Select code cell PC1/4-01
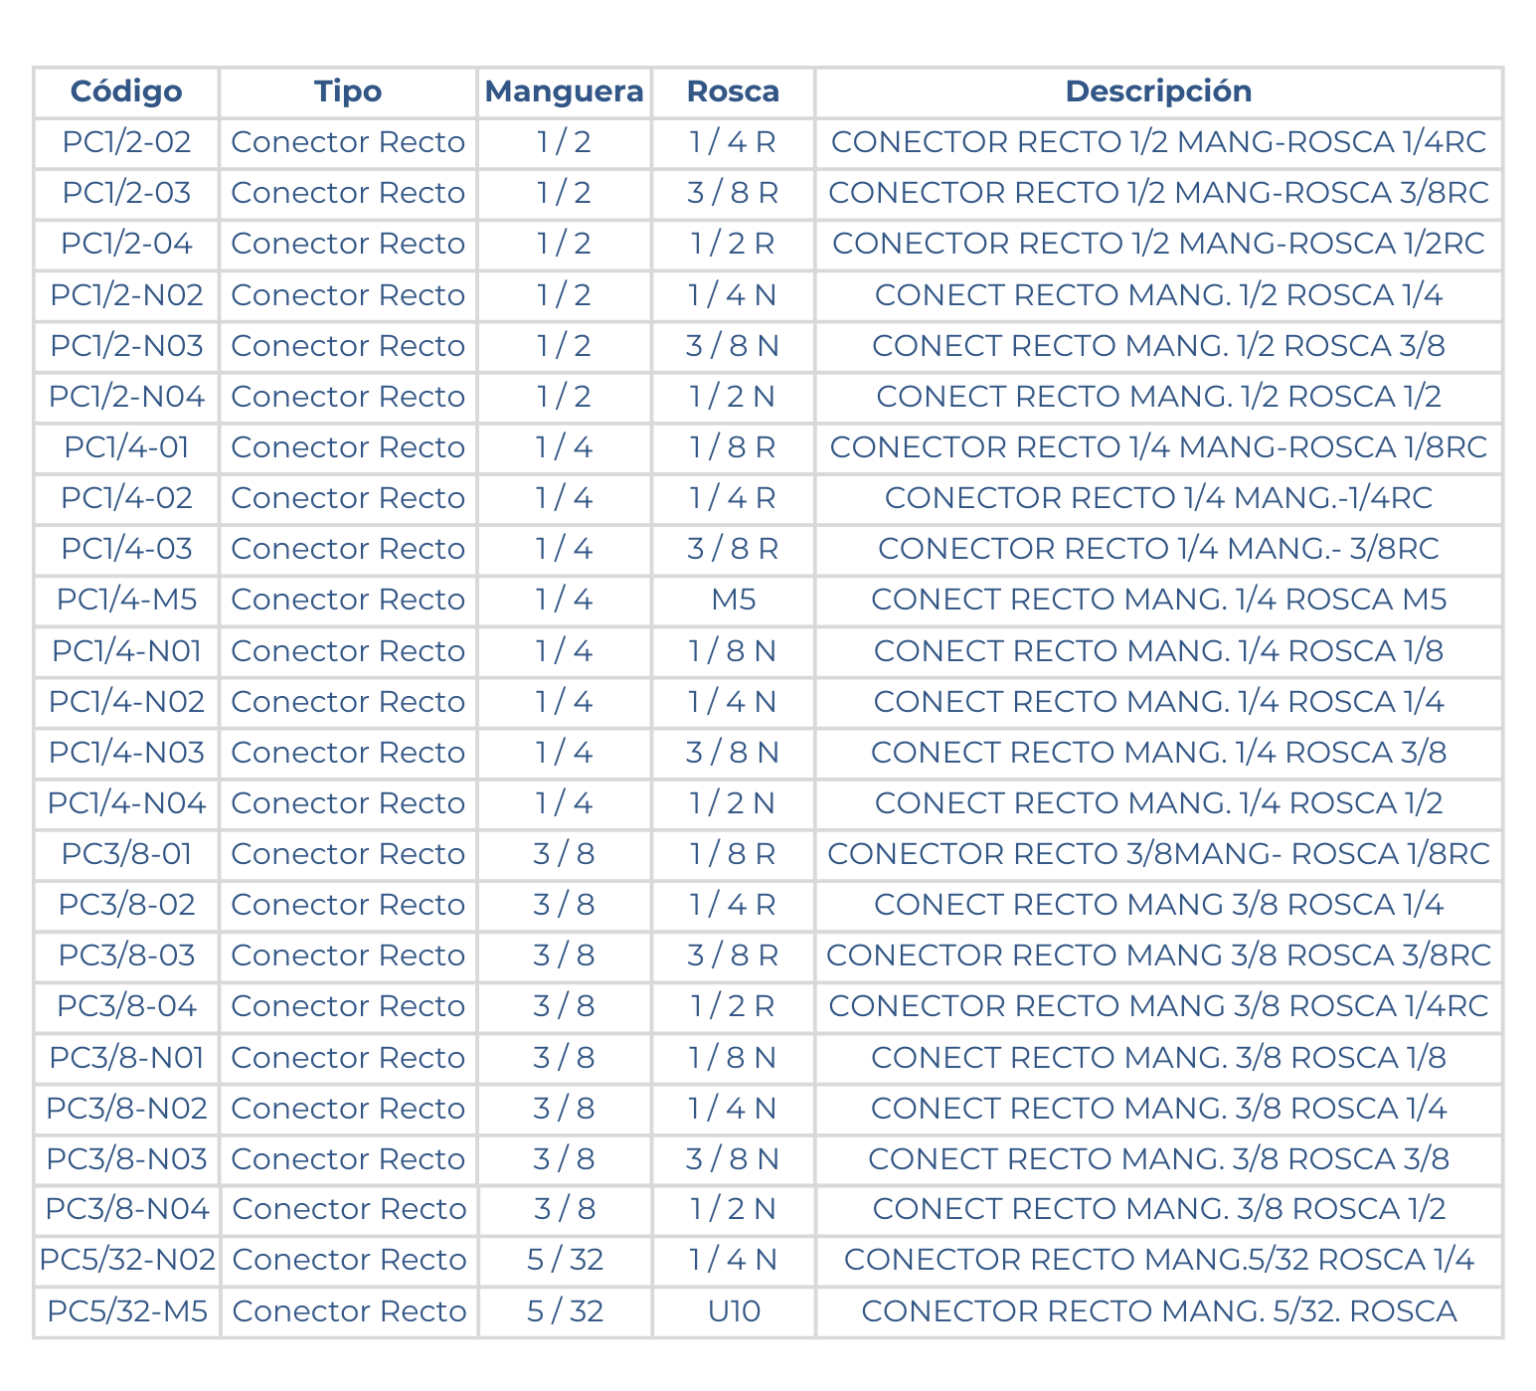 [126, 447]
